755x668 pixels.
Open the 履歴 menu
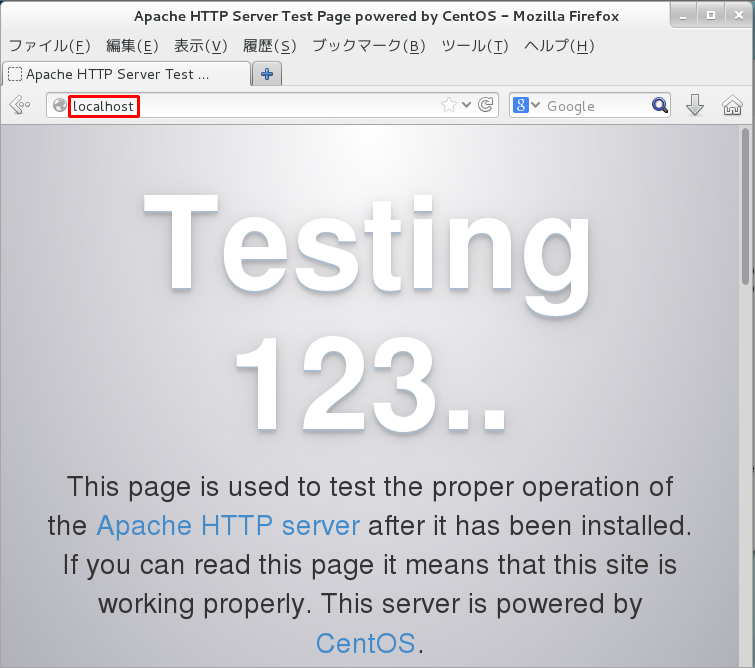point(270,46)
